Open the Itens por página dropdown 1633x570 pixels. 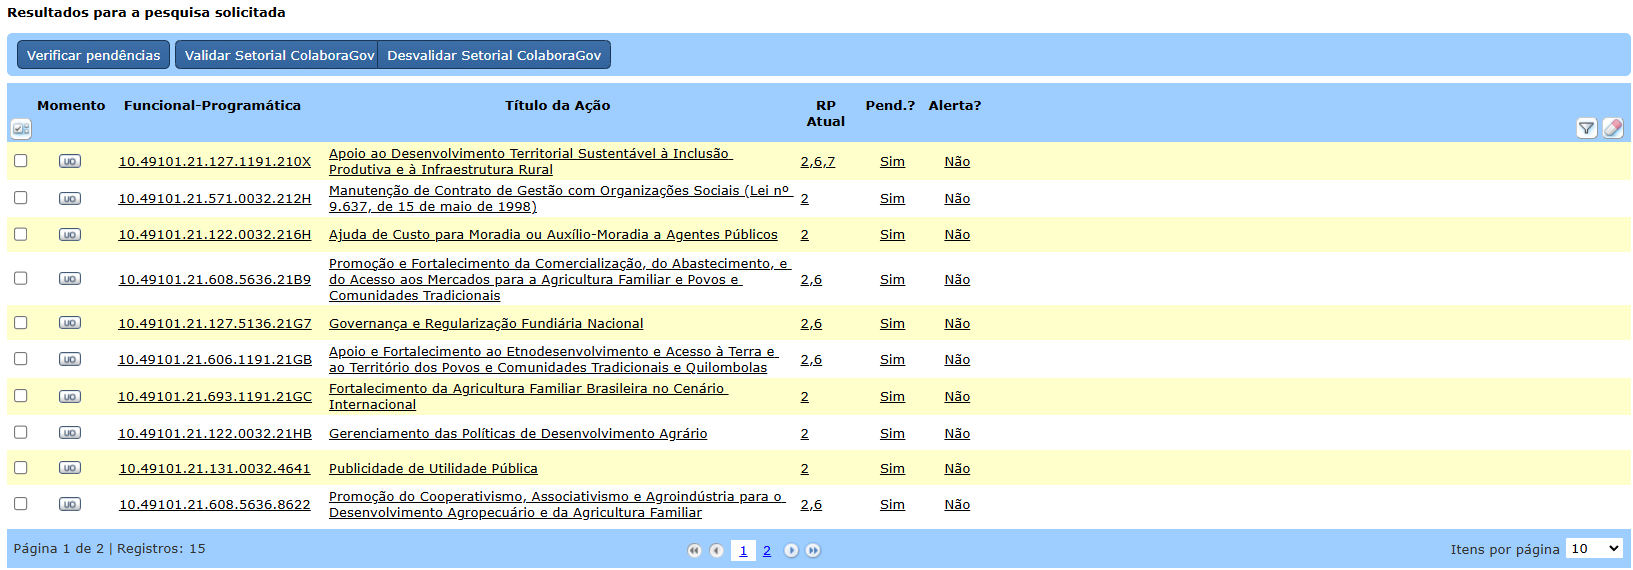1594,548
